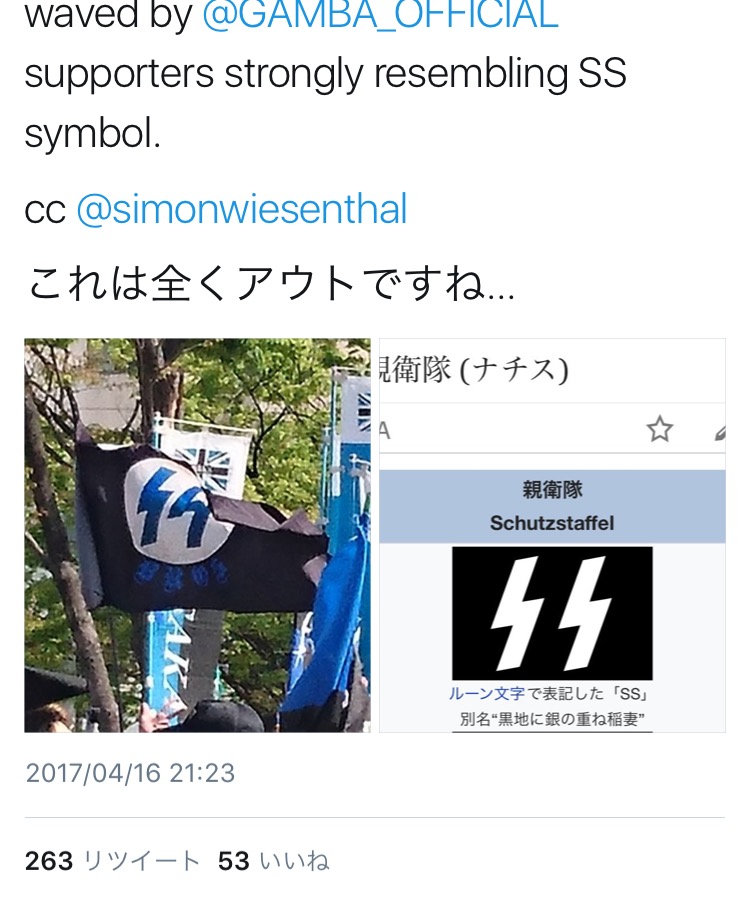Select the 親衛隊 (ナチス) article title
The image size is (750, 902).
point(474,370)
